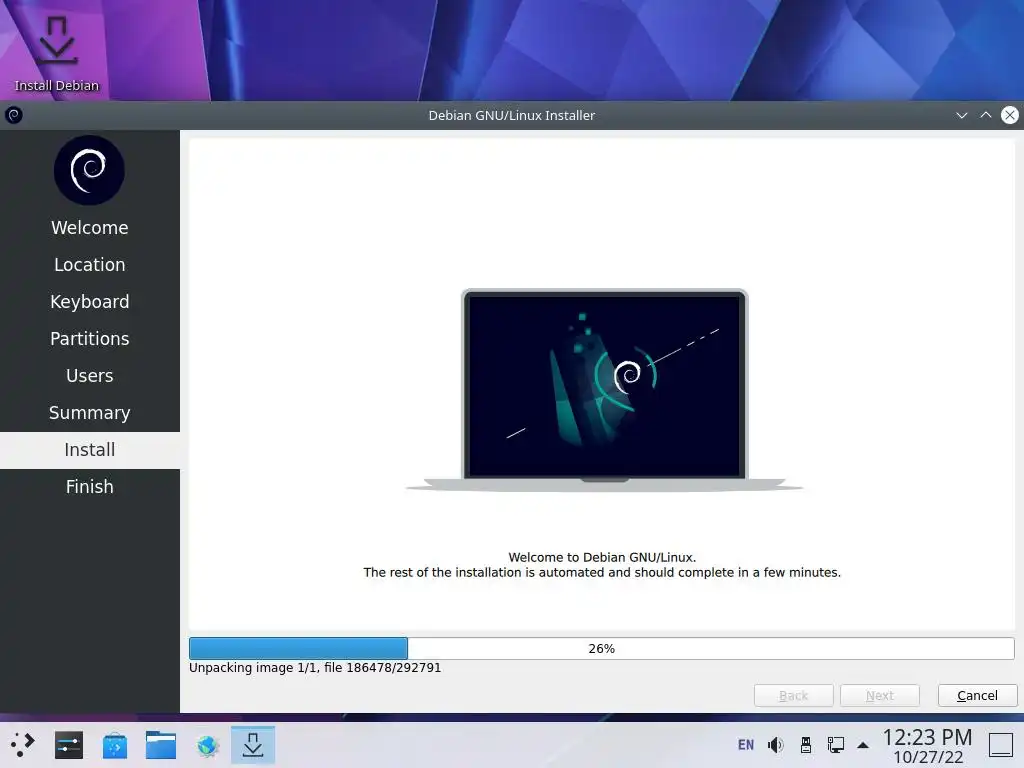Open the Install Debian desktop shortcut
The width and height of the screenshot is (1024, 768).
tap(57, 54)
